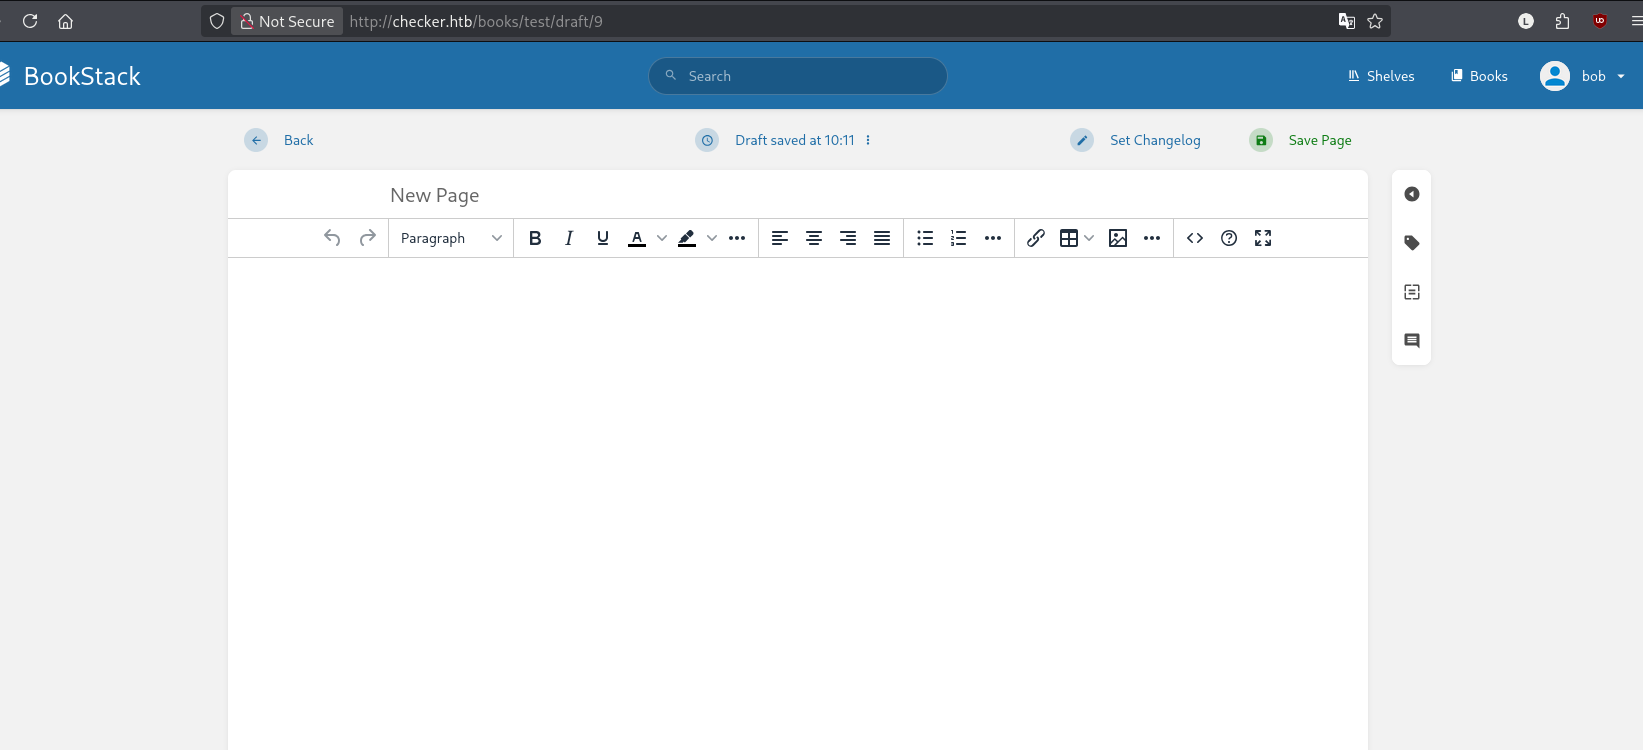1643x750 pixels.
Task: Open Books from the header navigation
Action: click(x=1479, y=76)
